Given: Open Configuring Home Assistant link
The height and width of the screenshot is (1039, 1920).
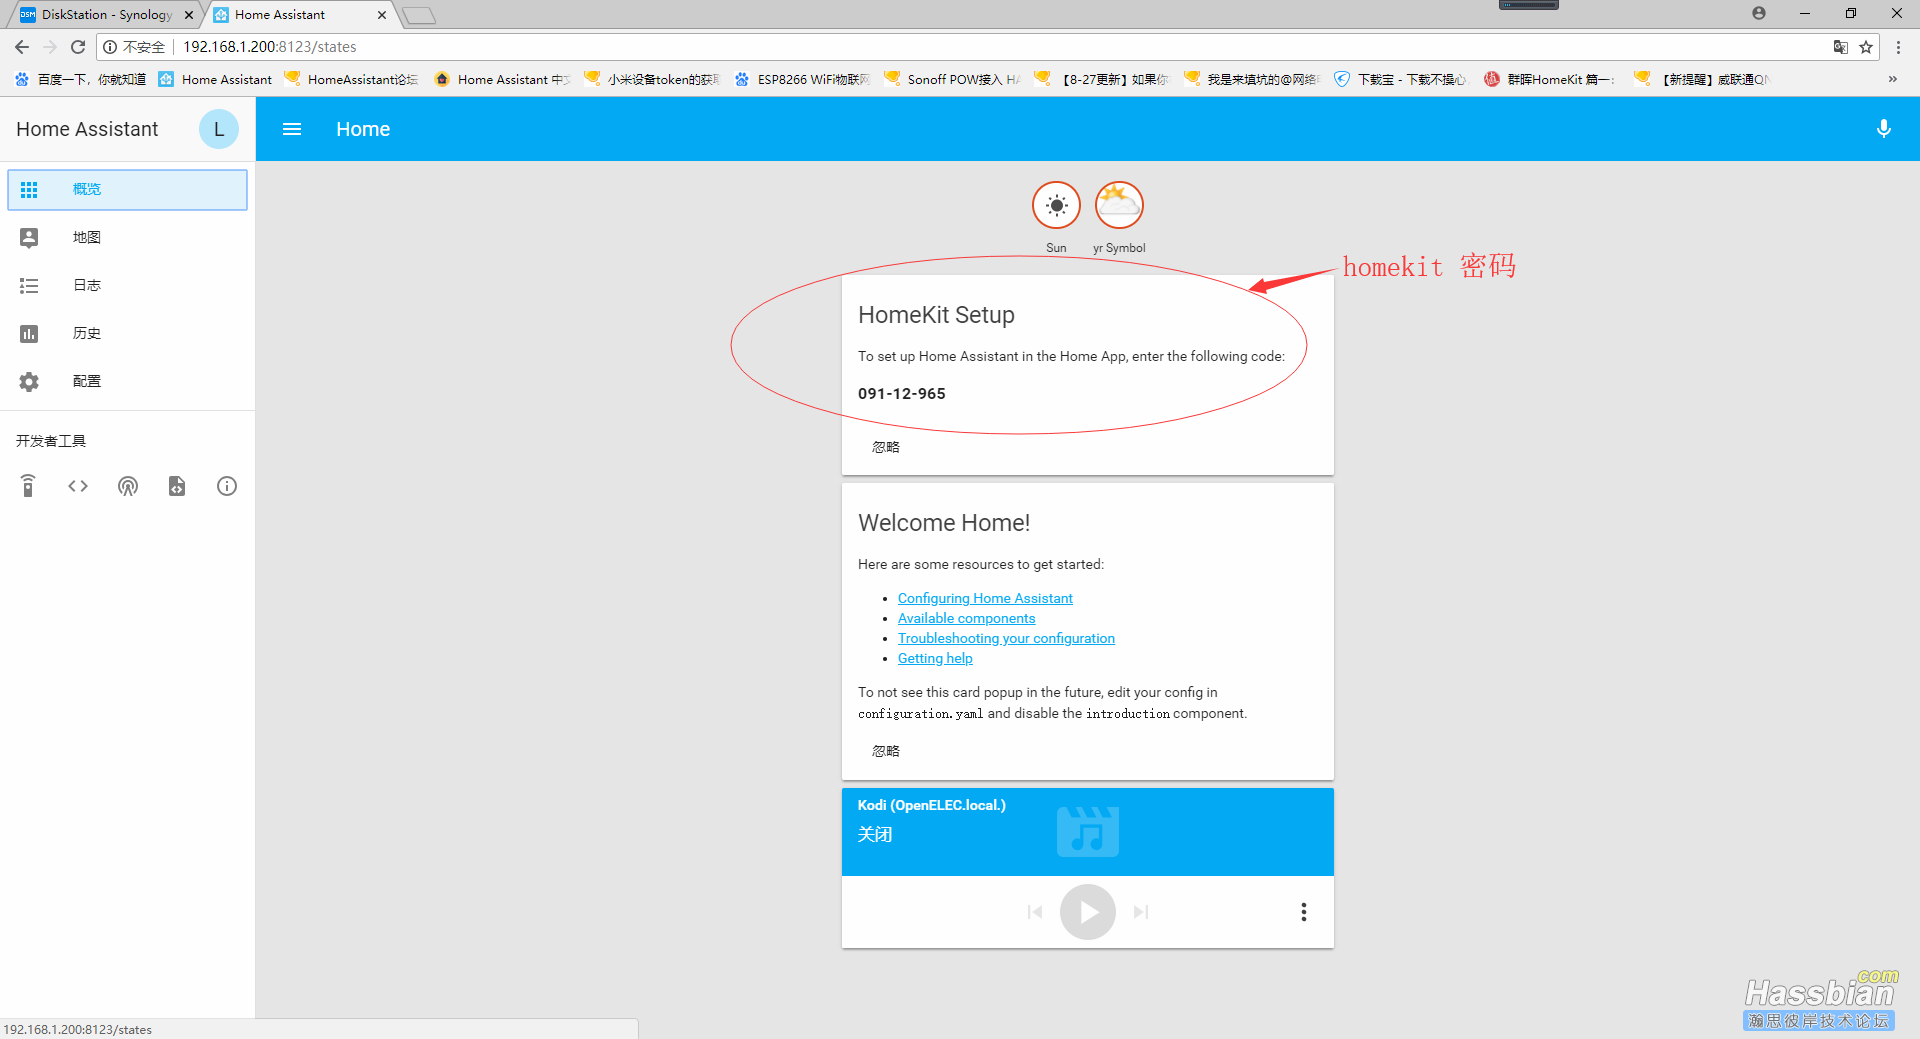Looking at the screenshot, I should pyautogui.click(x=985, y=598).
